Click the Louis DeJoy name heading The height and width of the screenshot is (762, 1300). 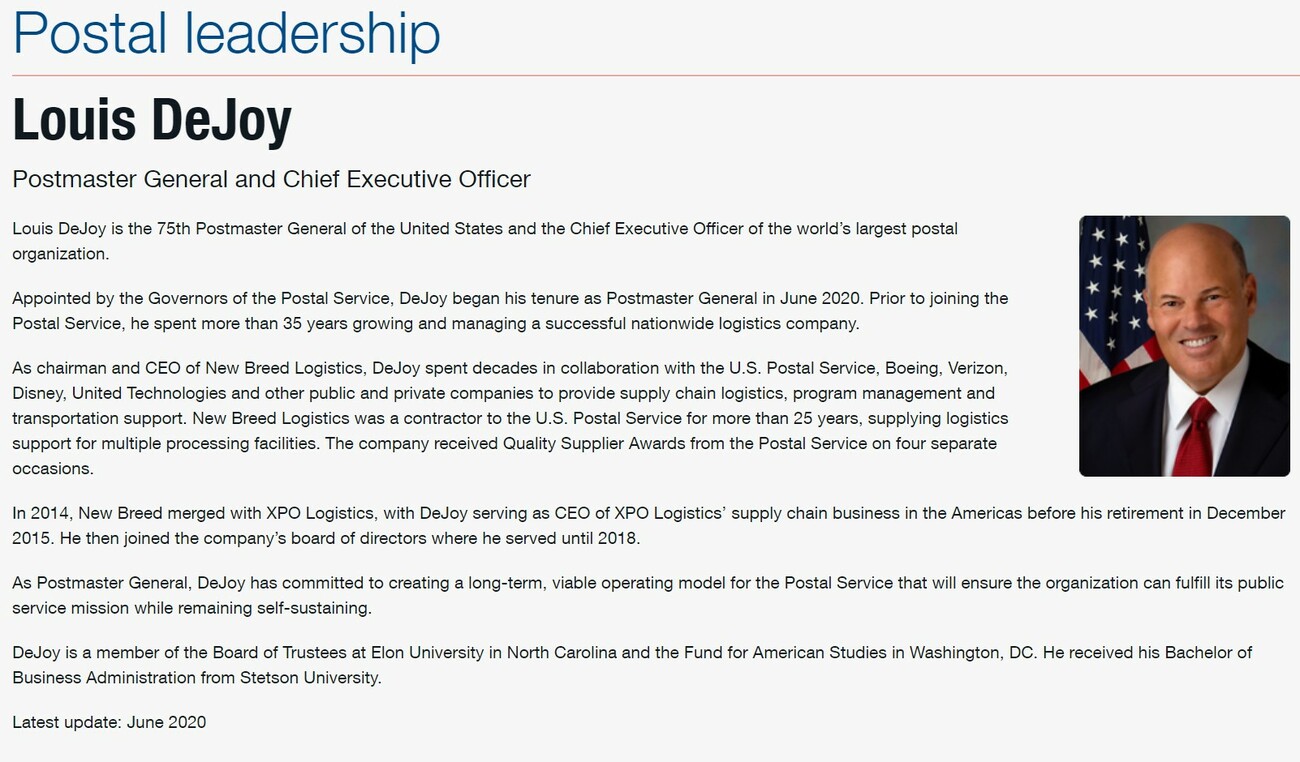(152, 119)
